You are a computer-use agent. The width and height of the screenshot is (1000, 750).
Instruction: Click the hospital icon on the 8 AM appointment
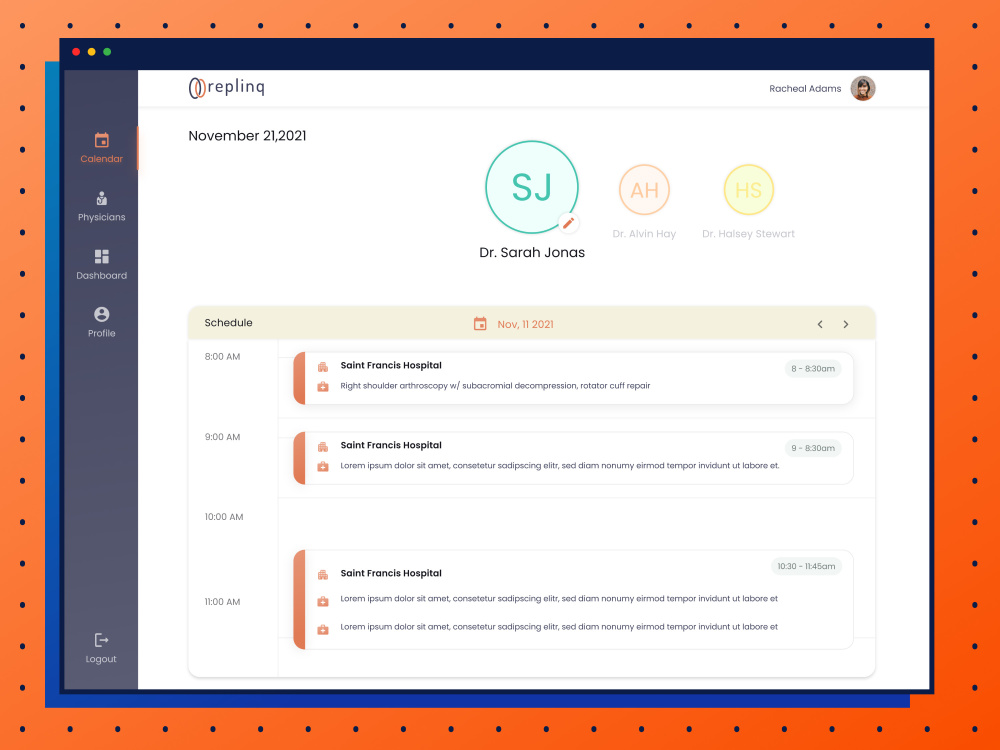coord(323,365)
